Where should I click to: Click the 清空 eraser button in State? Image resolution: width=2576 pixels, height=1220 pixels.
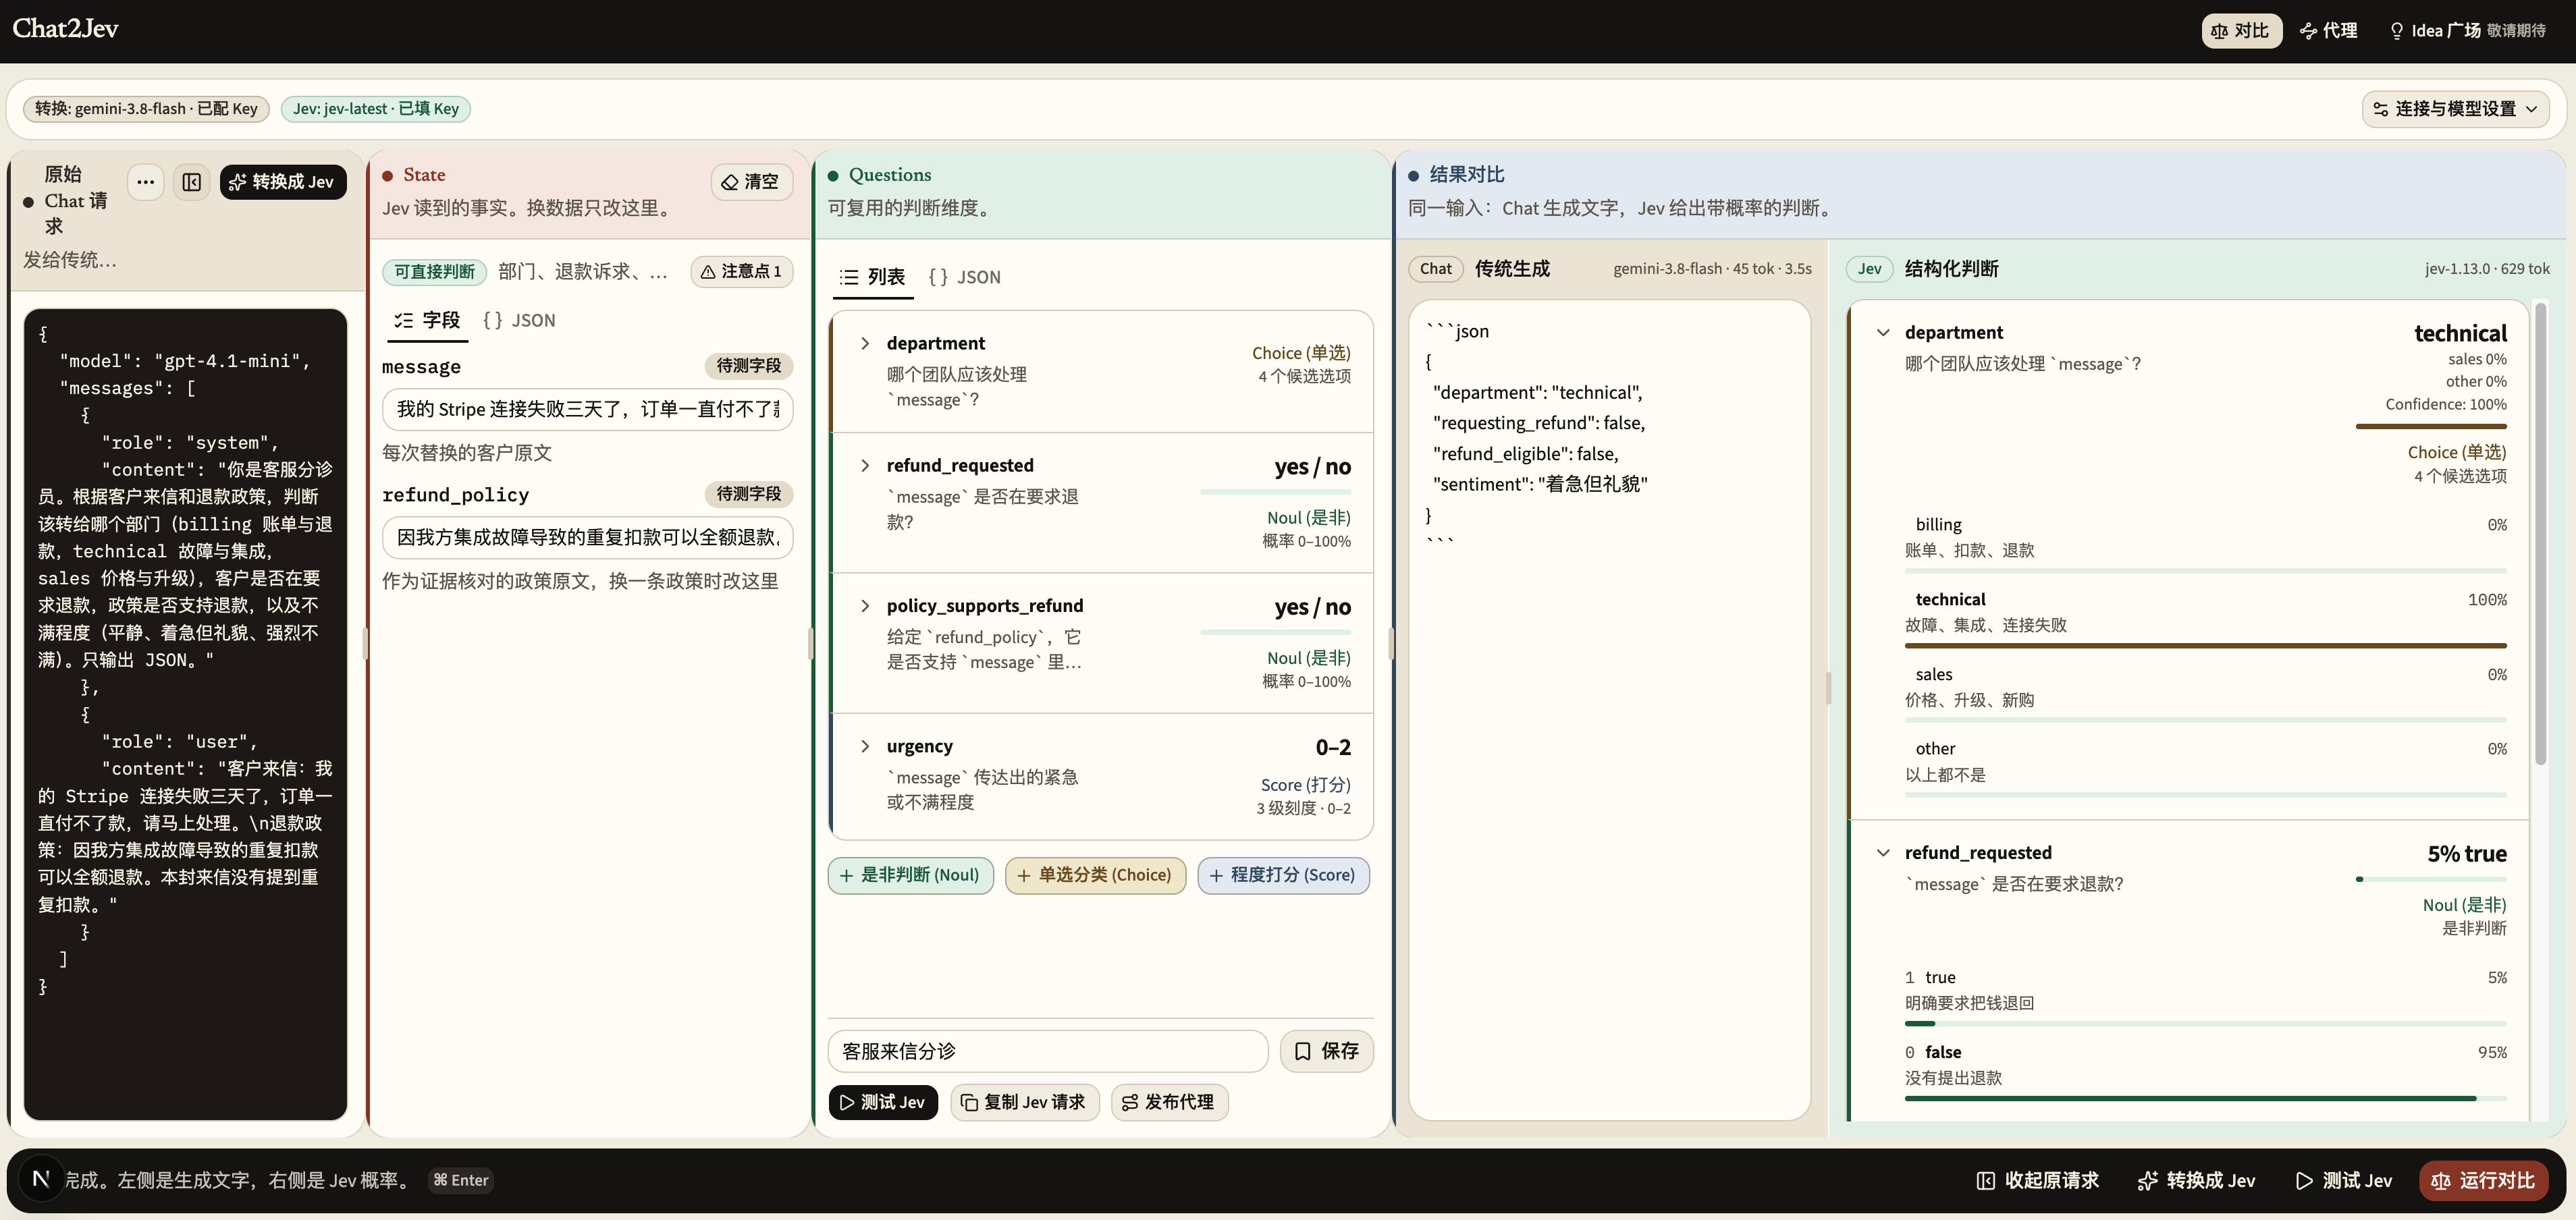751,182
